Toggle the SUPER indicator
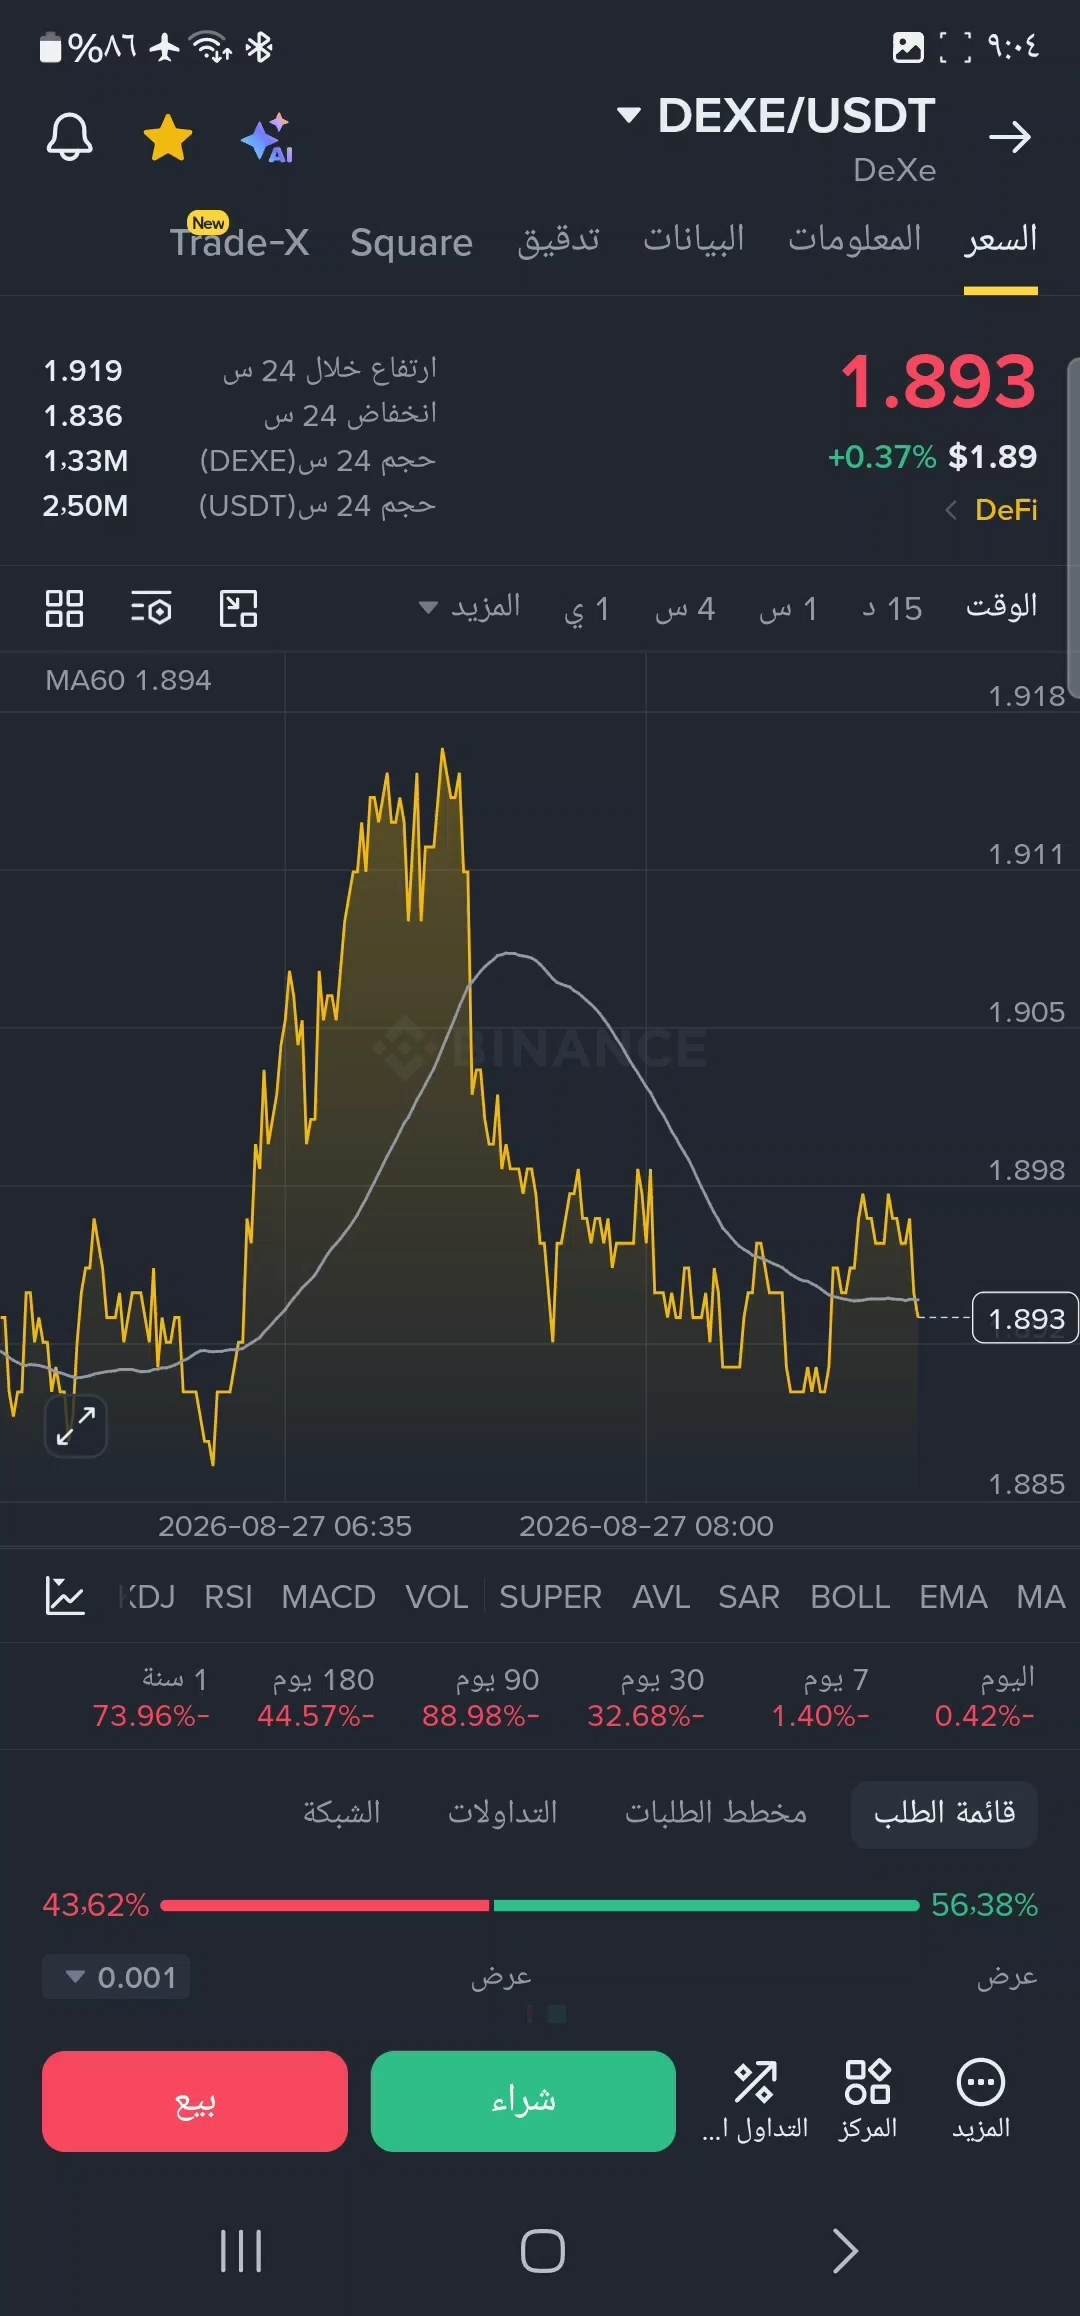 [551, 1597]
